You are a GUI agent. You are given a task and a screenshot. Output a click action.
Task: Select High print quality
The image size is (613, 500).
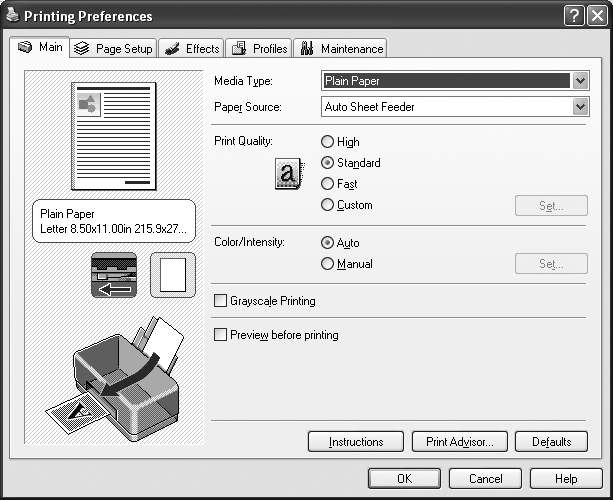pyautogui.click(x=340, y=142)
